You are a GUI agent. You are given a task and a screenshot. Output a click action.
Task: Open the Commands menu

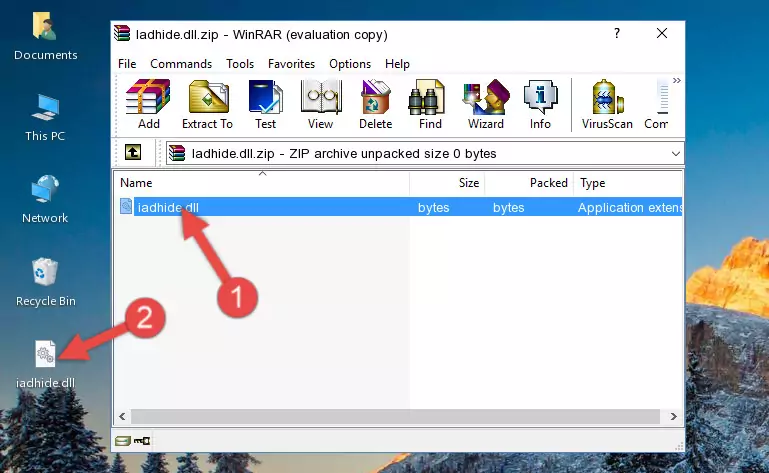[x=181, y=64]
